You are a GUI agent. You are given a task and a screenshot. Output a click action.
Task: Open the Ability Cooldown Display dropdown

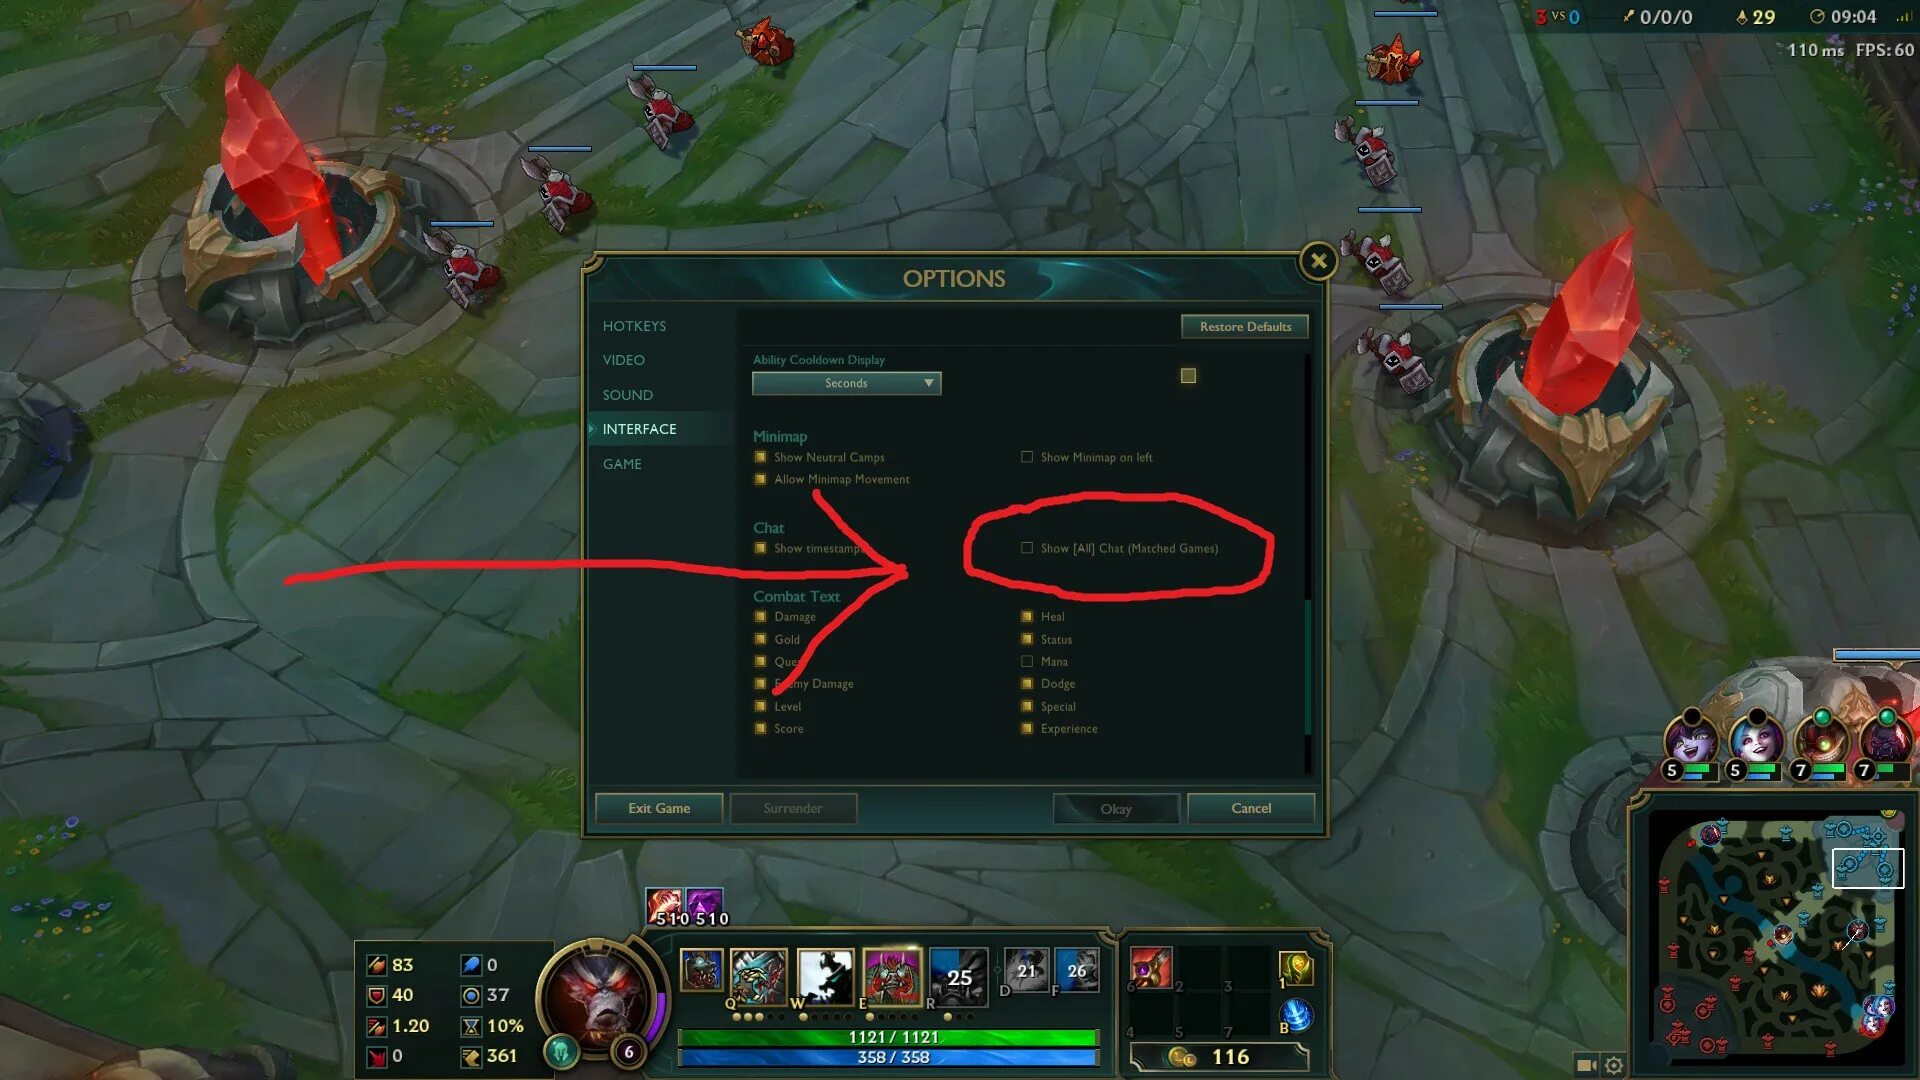[844, 382]
